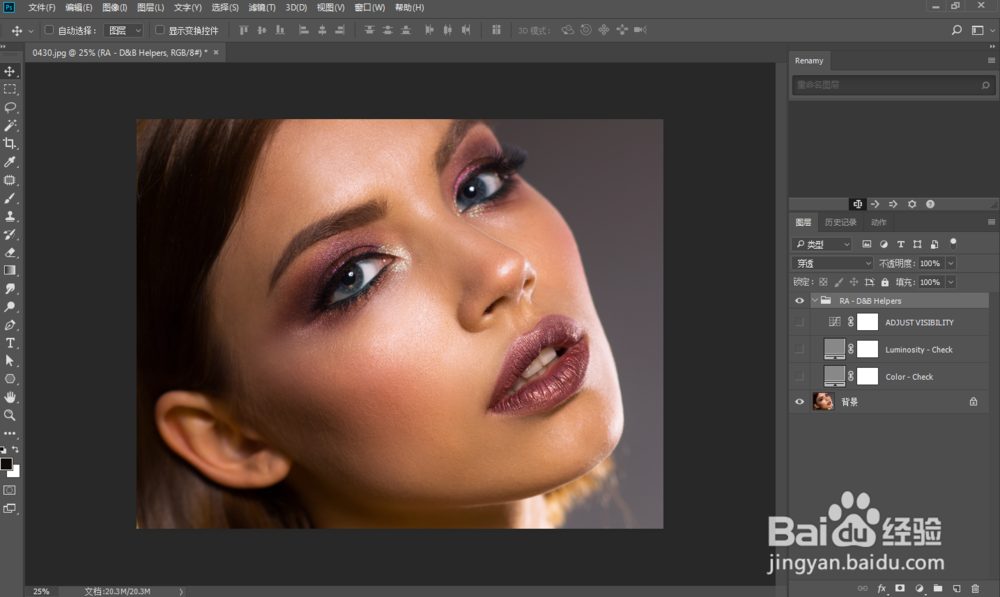Select the Zoom tool
The width and height of the screenshot is (1000, 597).
click(10, 415)
